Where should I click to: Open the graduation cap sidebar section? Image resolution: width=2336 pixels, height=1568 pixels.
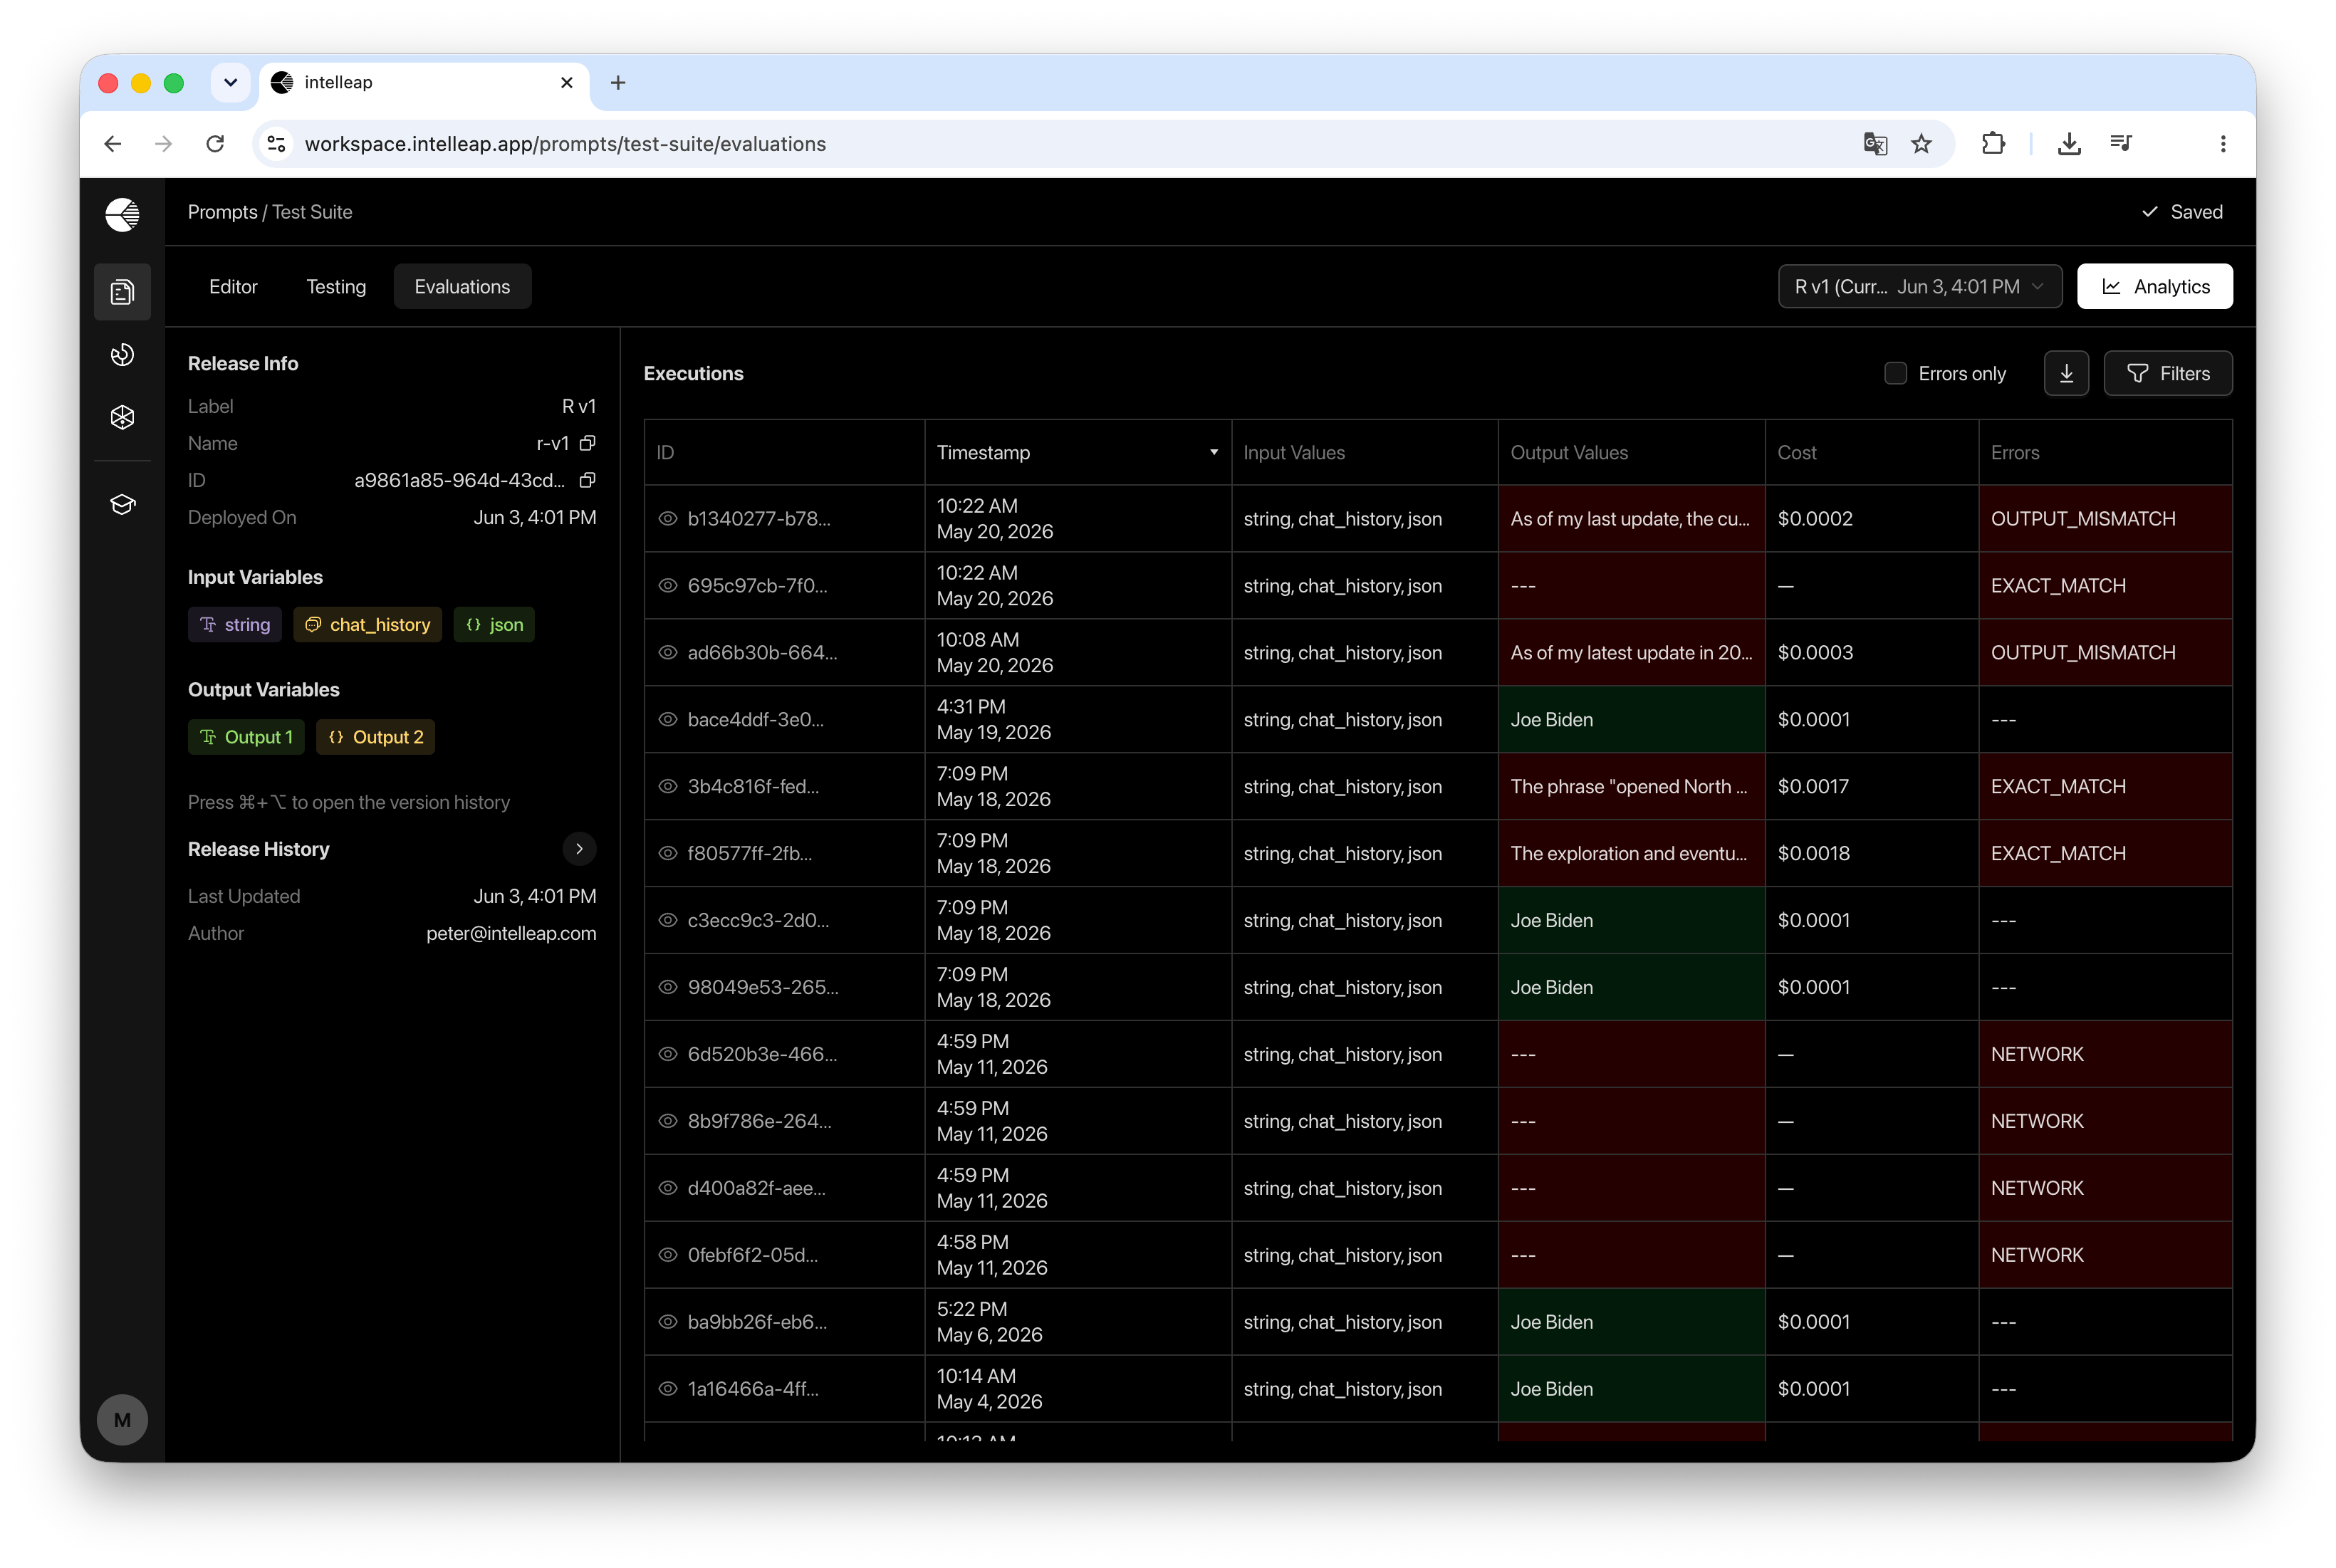coord(122,504)
